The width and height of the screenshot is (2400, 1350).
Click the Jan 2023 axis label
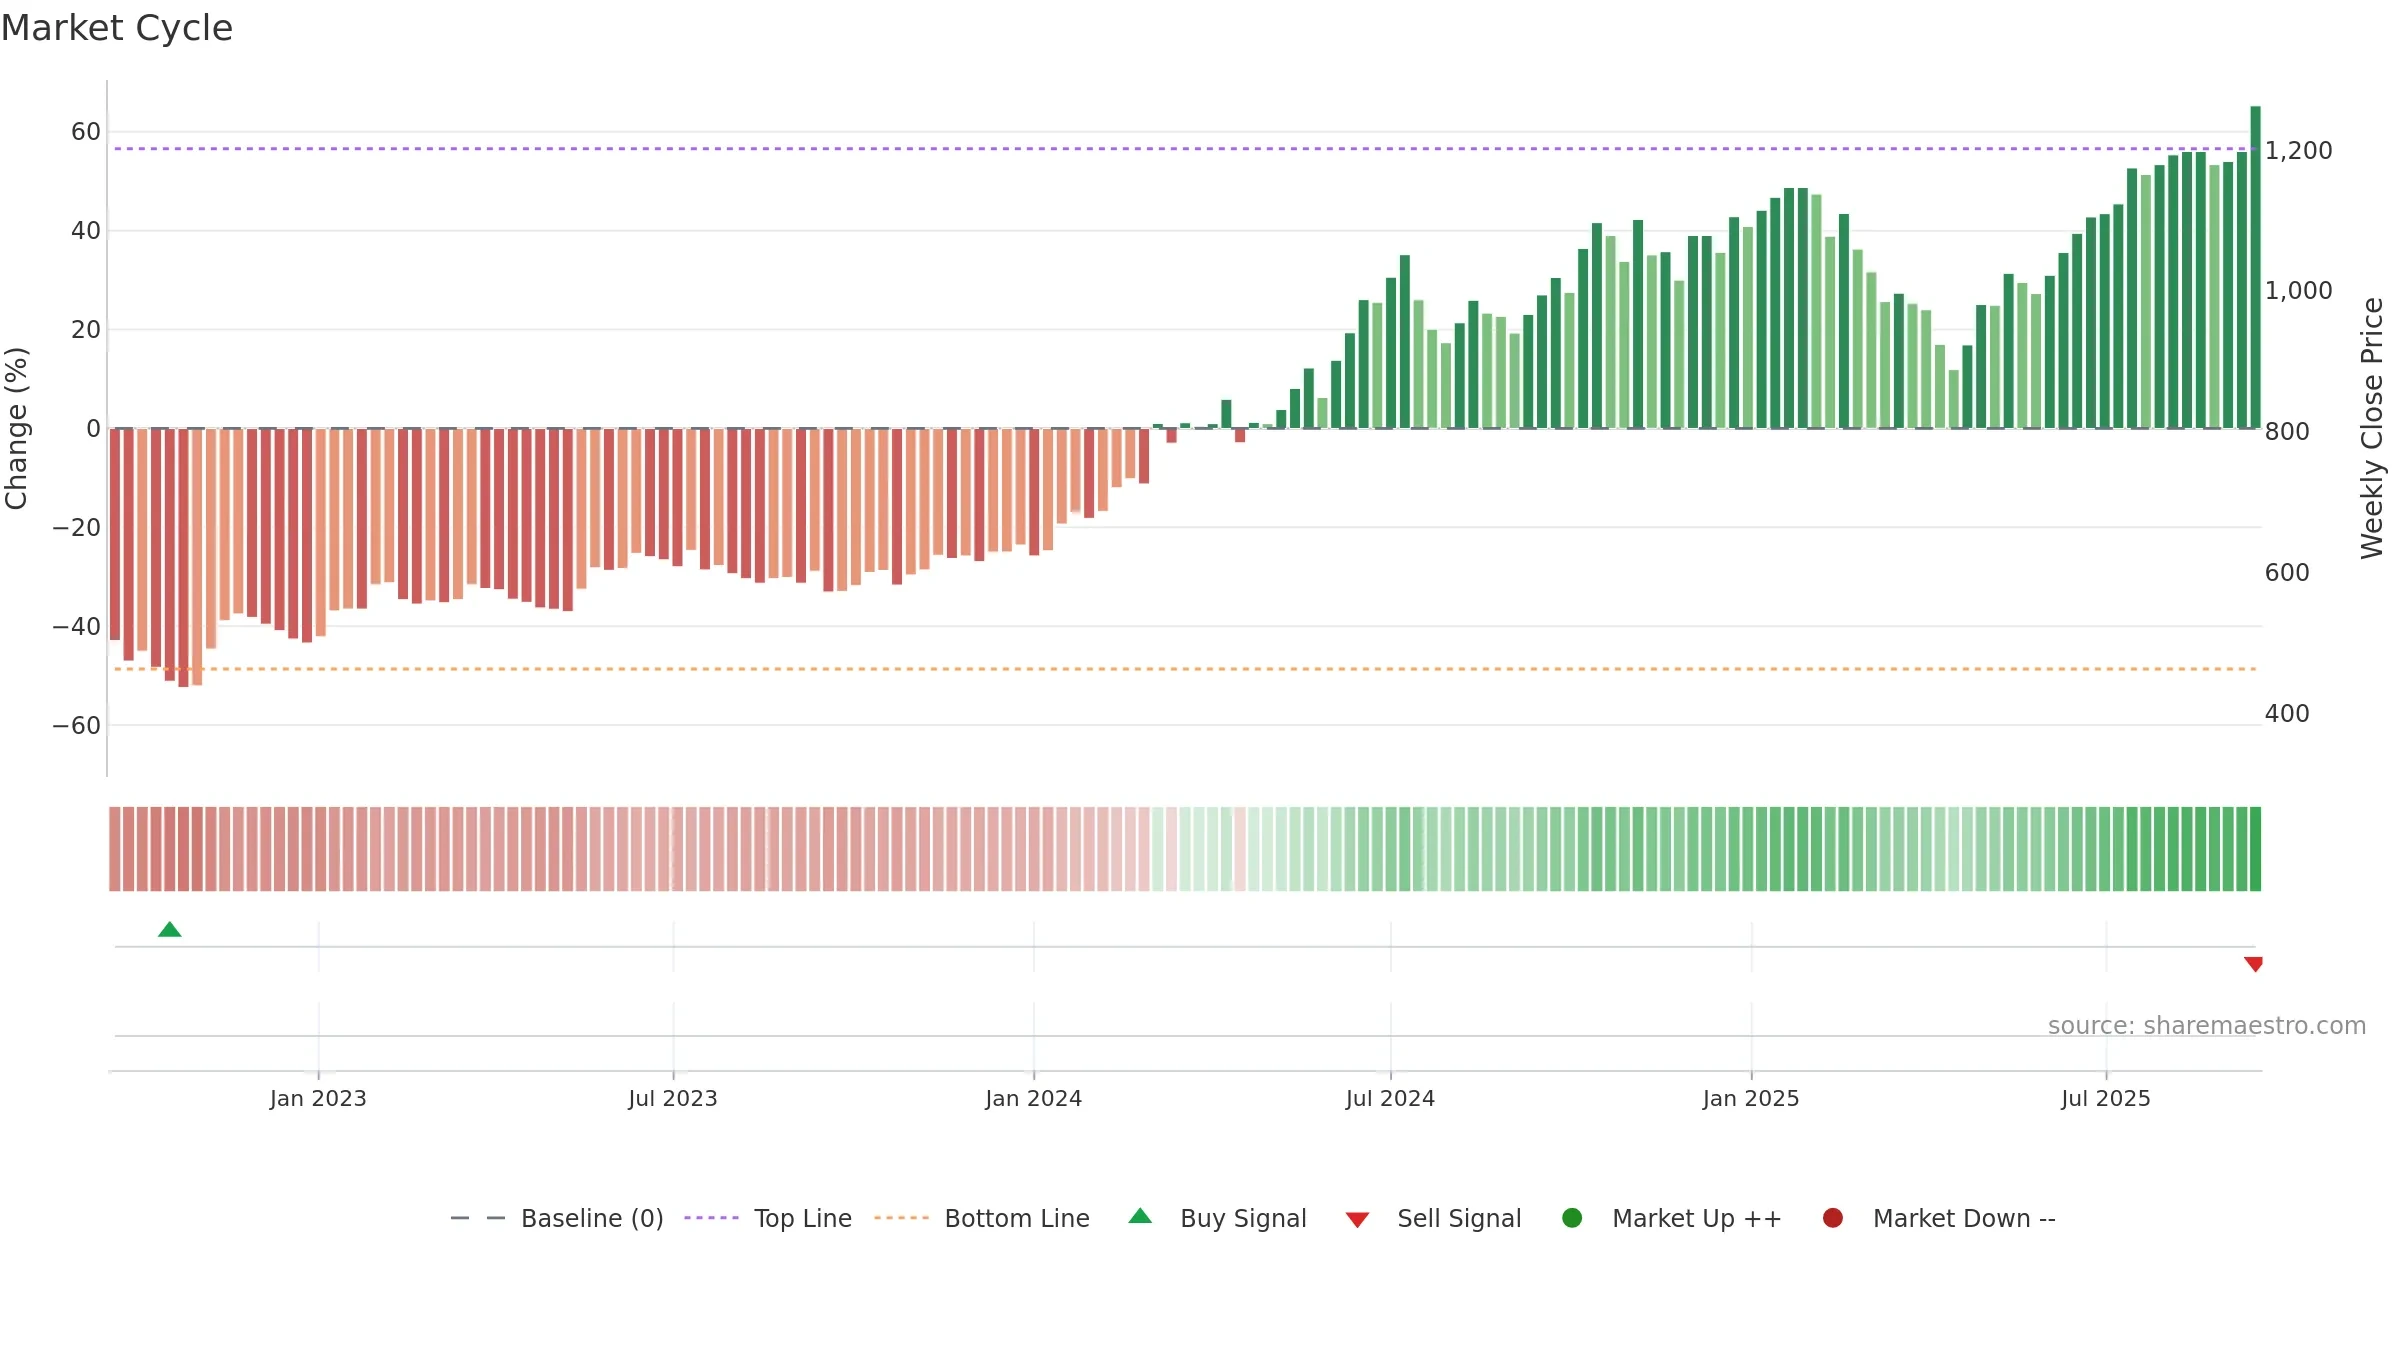(x=318, y=1099)
